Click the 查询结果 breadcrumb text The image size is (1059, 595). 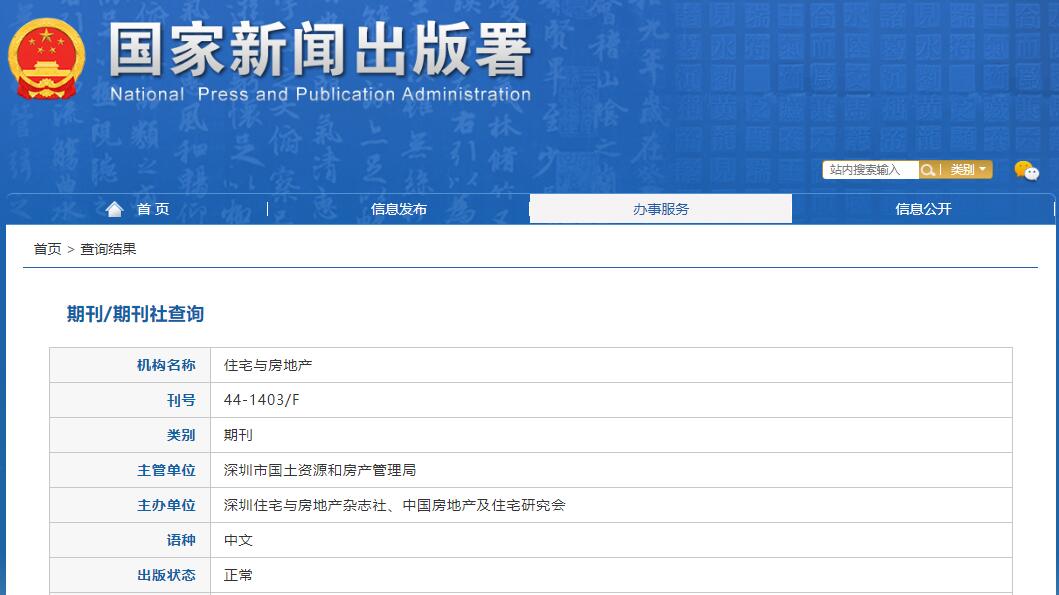108,249
